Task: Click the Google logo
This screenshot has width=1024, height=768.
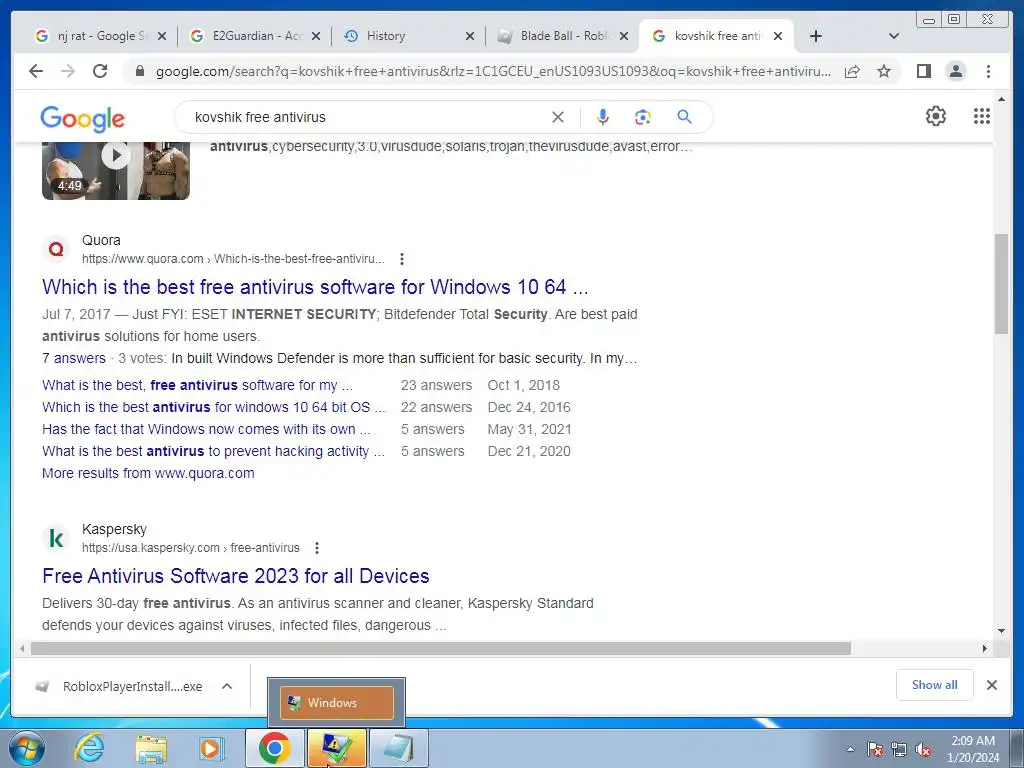Action: click(x=82, y=119)
